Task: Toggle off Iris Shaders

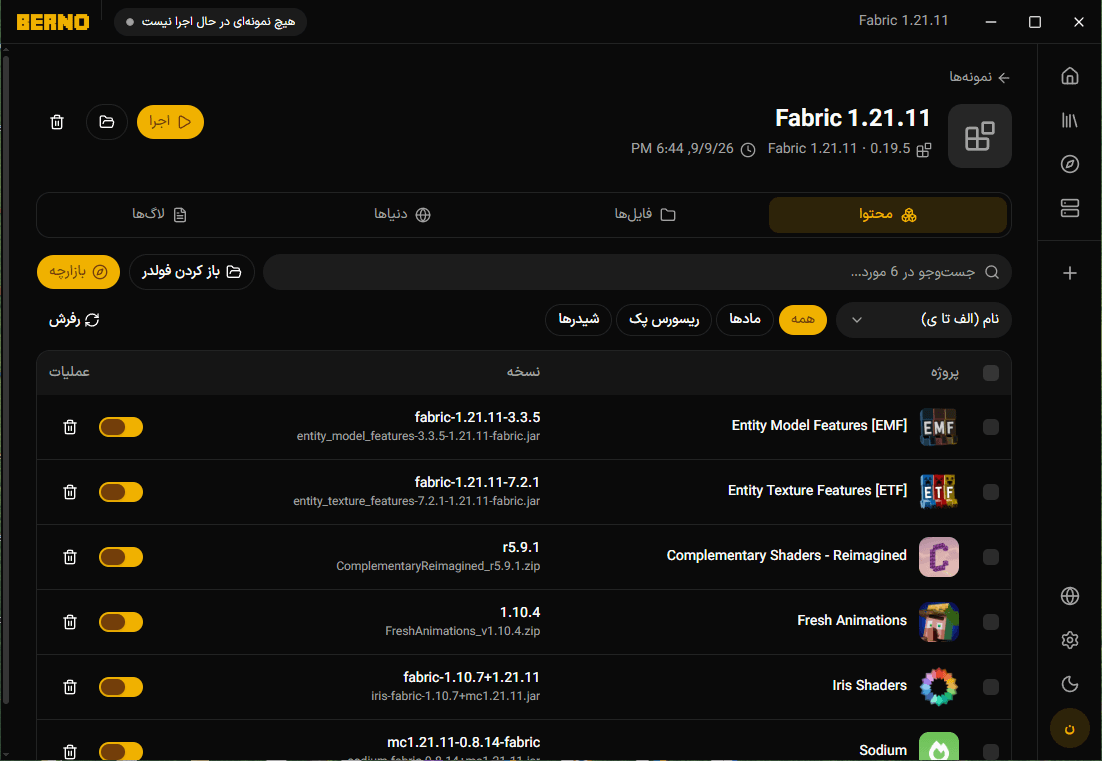Action: [121, 687]
